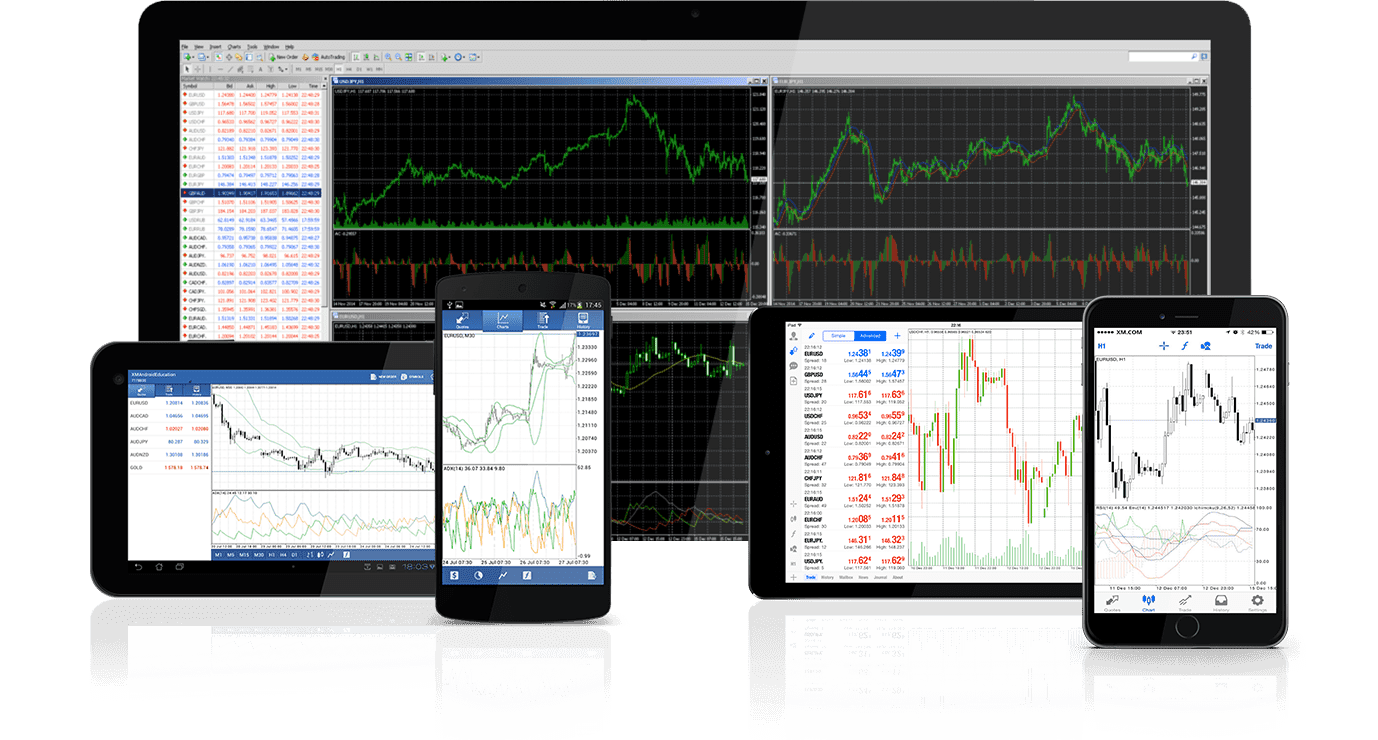Select EURUSD row in desktop Market Watch

pos(251,95)
